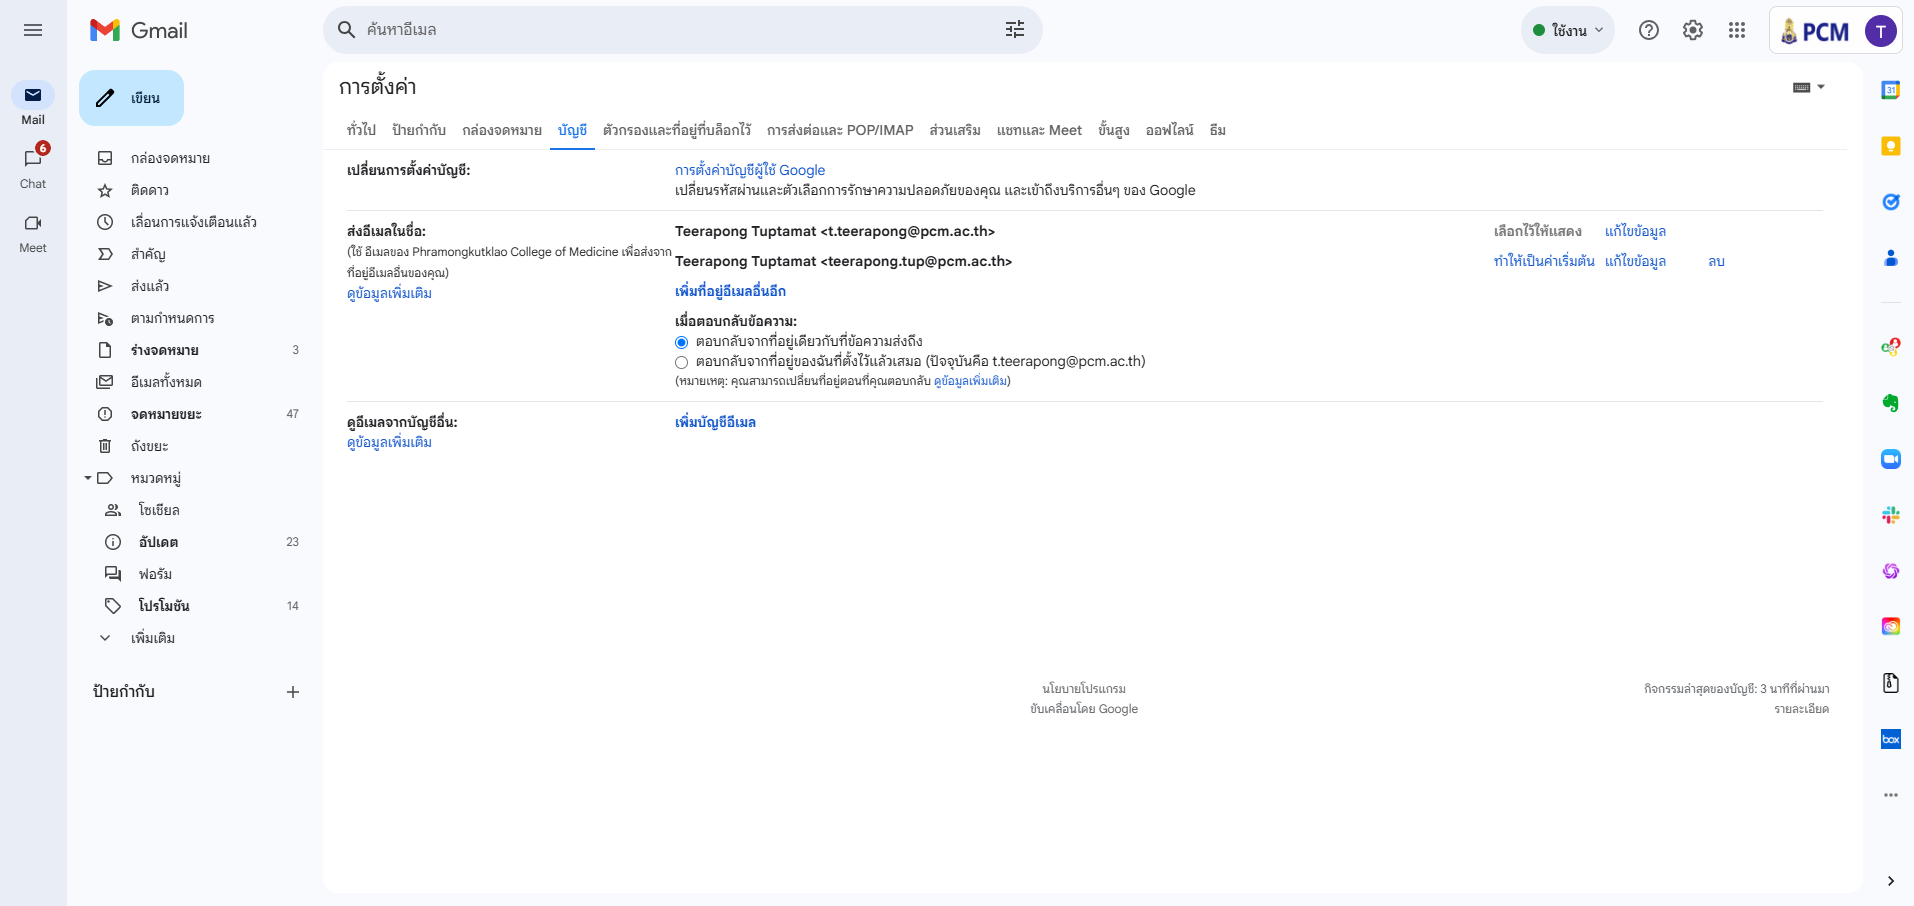The image size is (1914, 906).
Task: Open Zoom add-on in side panel
Action: click(x=1890, y=459)
